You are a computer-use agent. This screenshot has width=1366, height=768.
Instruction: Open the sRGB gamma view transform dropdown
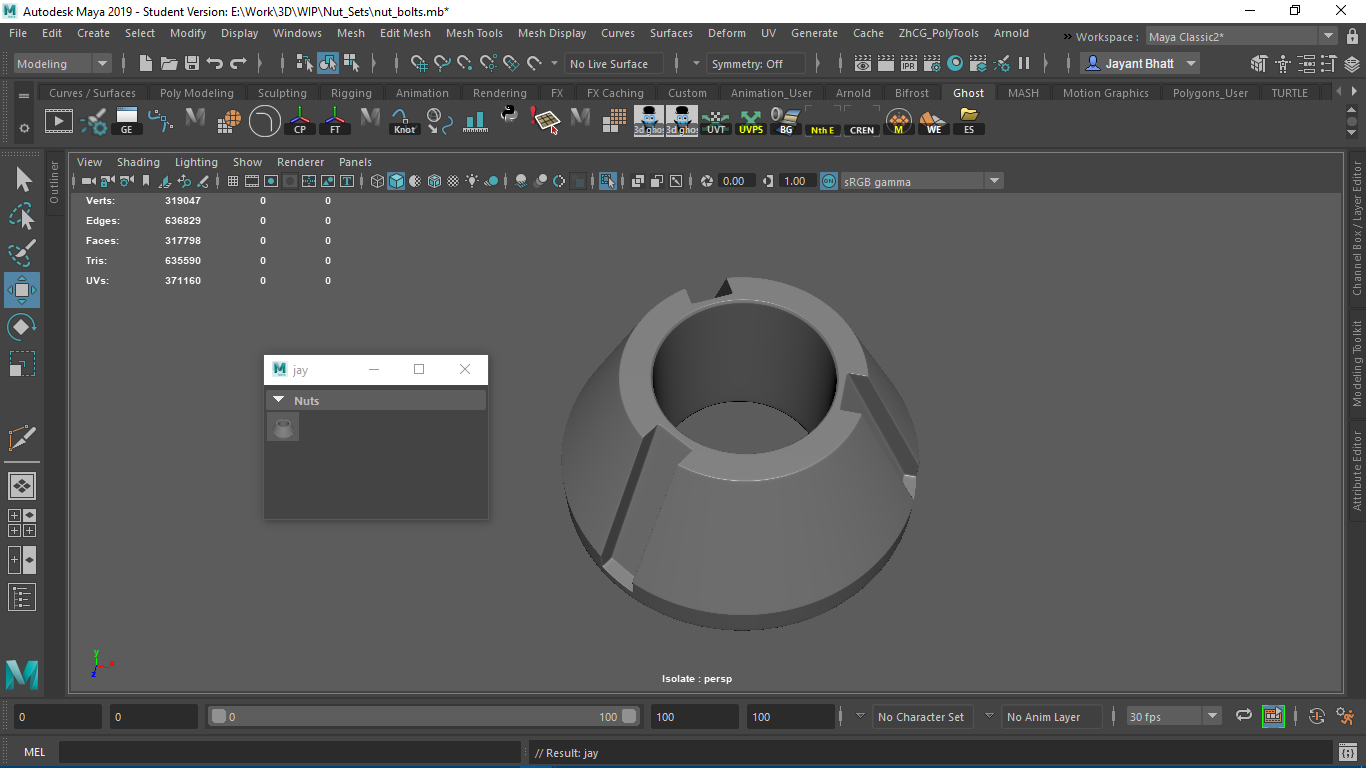tap(922, 181)
